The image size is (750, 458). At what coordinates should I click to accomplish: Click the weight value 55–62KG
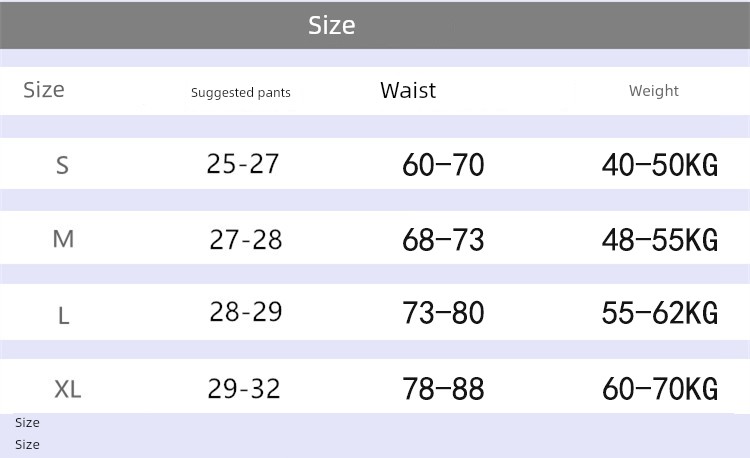(x=660, y=313)
